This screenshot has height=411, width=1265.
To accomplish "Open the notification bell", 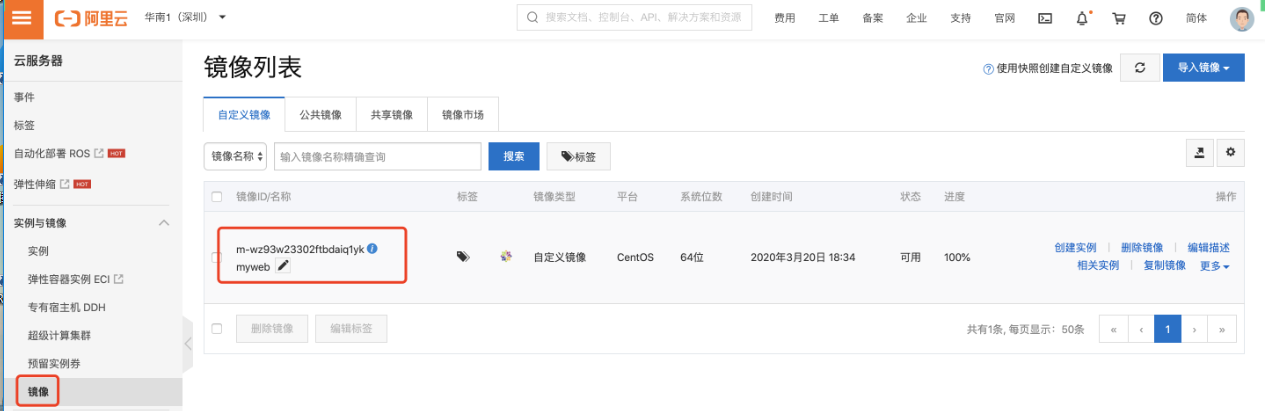I will click(1082, 18).
